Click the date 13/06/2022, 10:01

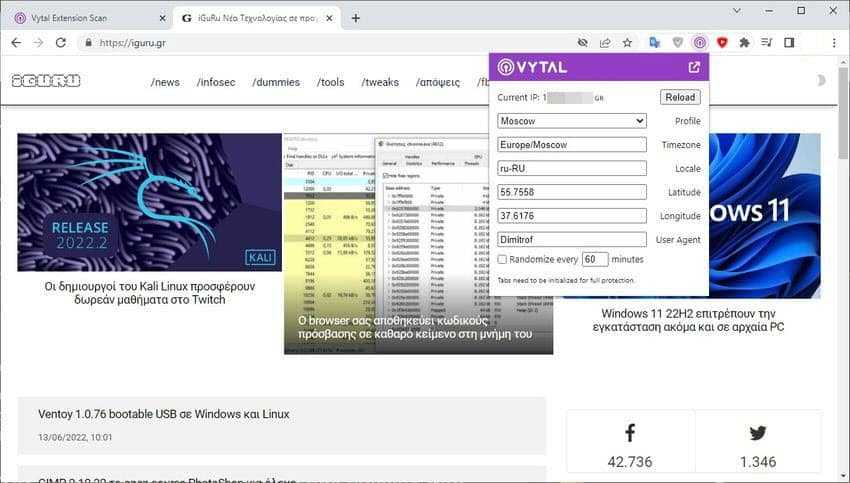coord(75,437)
